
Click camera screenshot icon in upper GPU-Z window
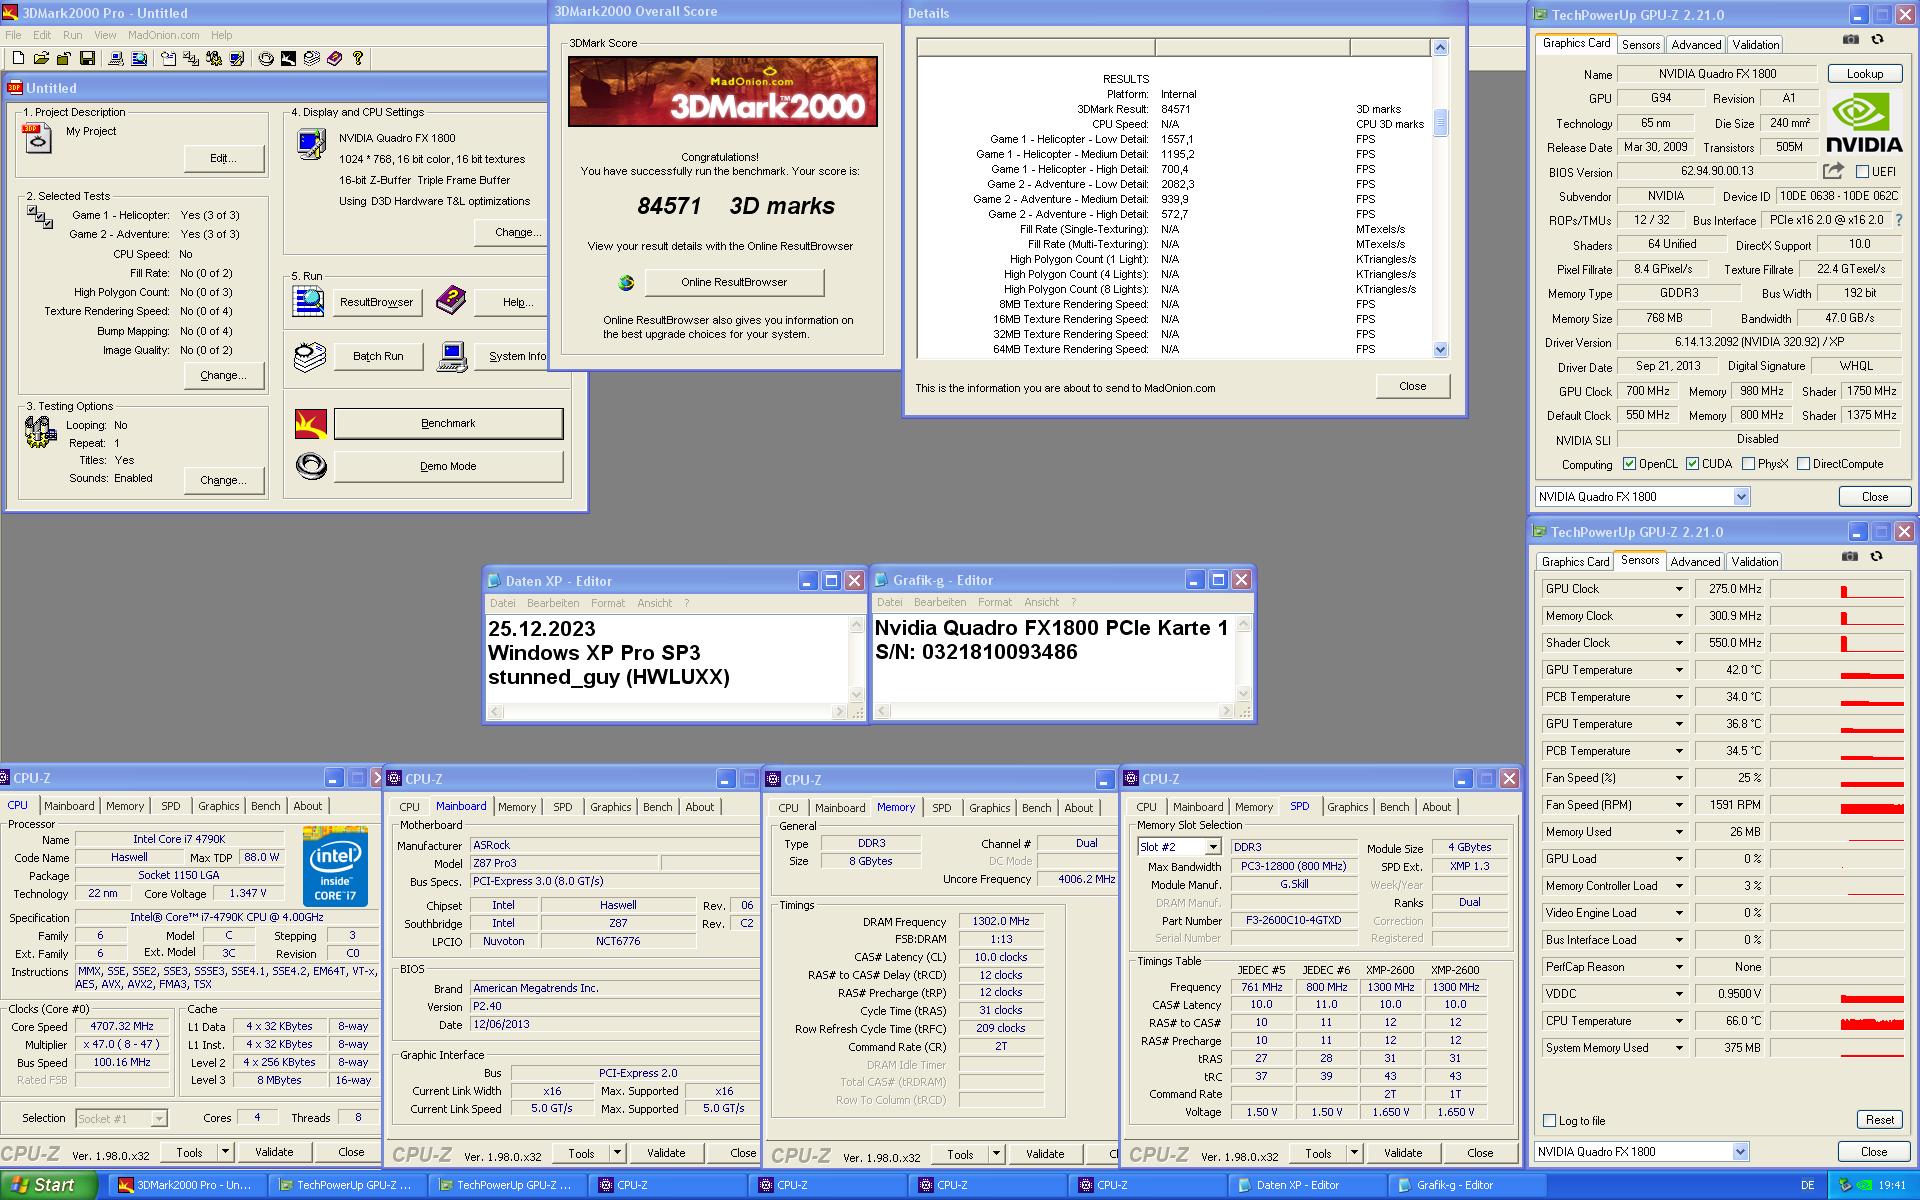1851,39
